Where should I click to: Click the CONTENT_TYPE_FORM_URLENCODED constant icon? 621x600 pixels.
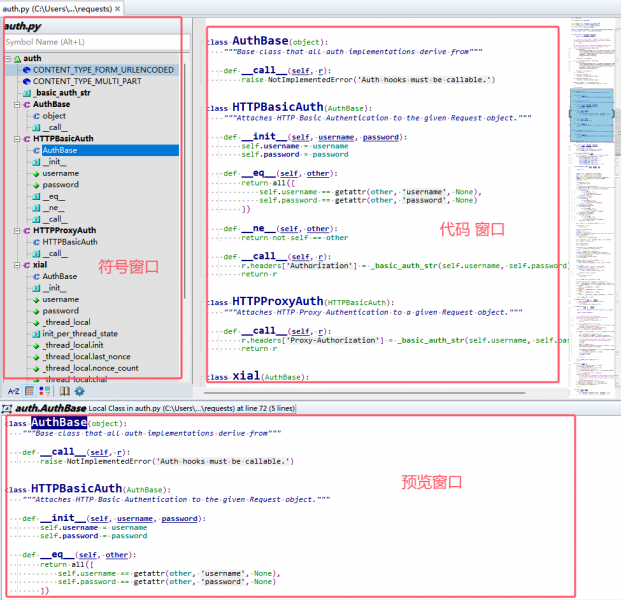pos(27,70)
